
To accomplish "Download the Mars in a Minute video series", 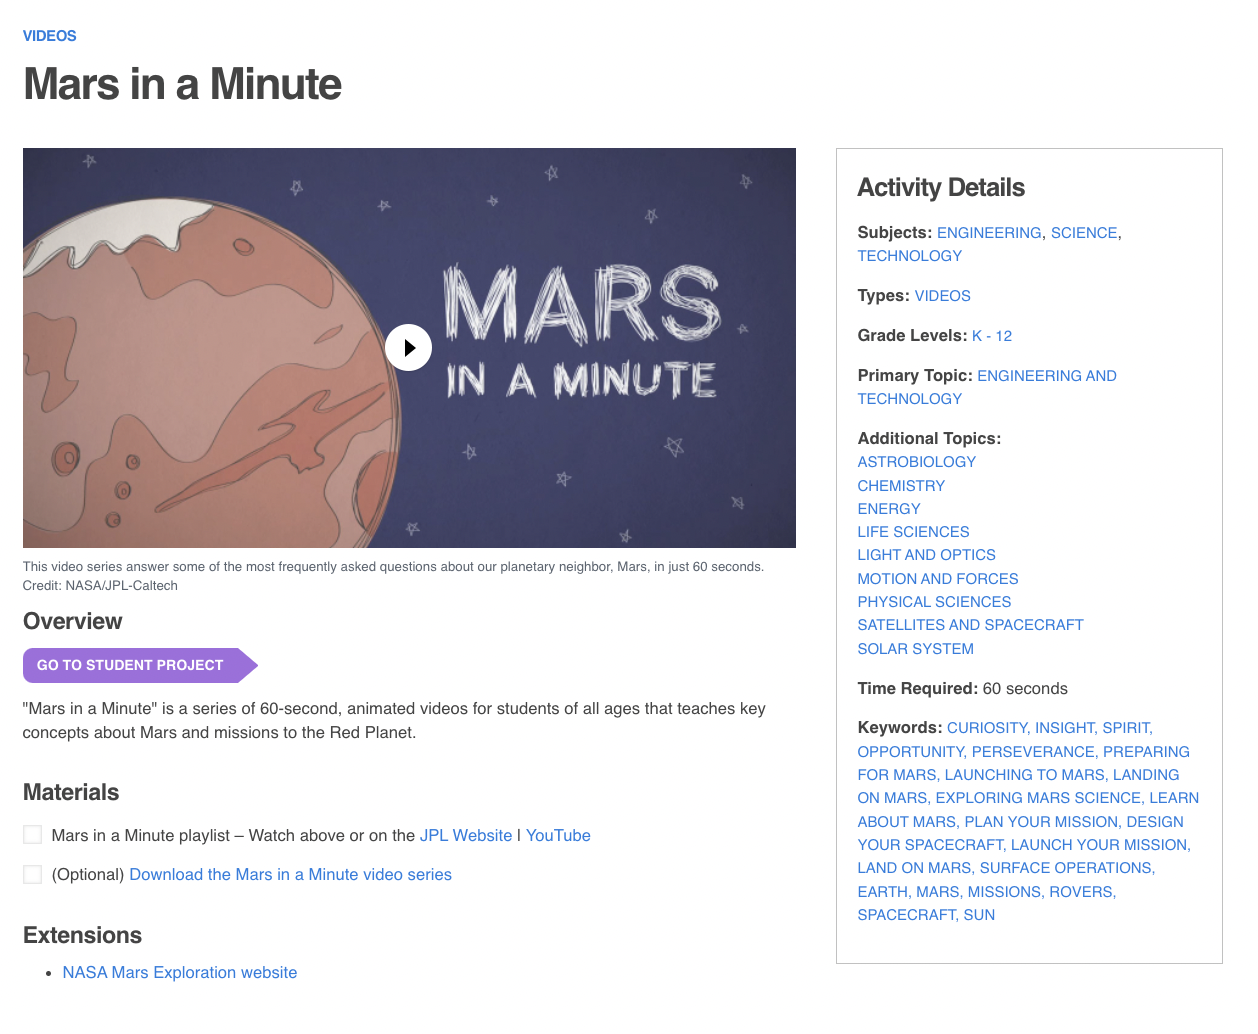I will coord(290,874).
